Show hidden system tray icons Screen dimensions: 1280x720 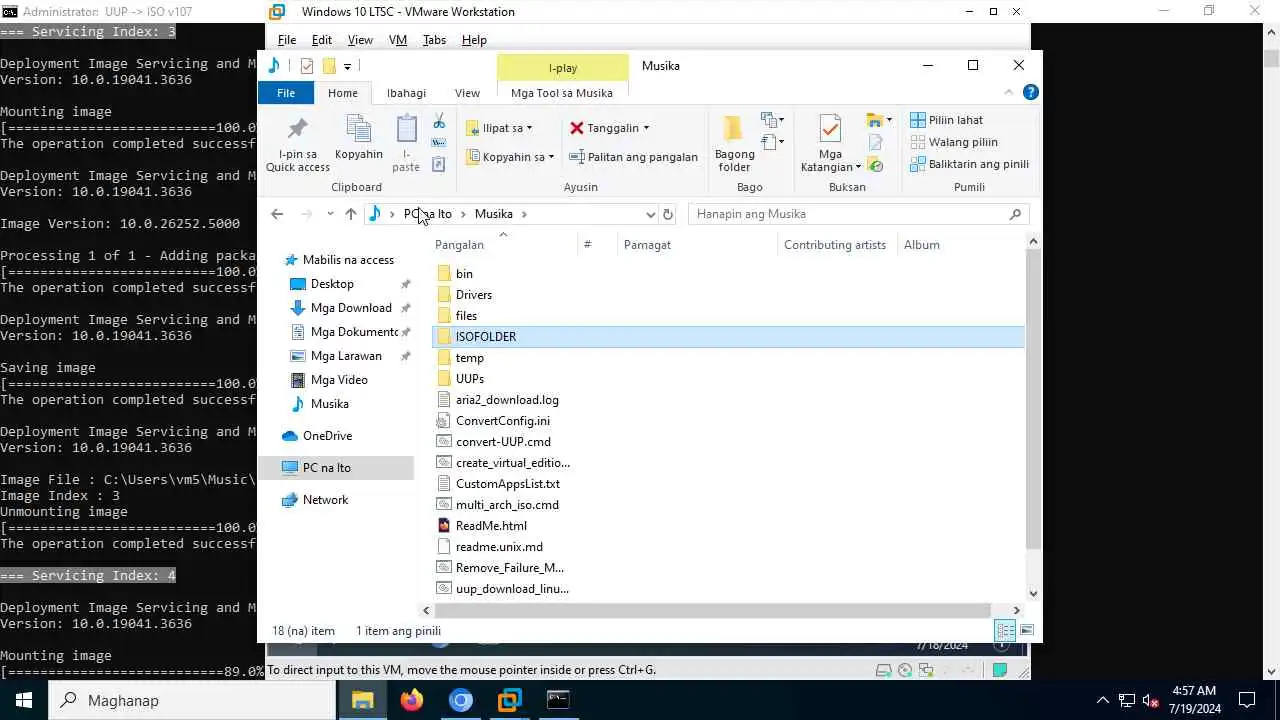pyautogui.click(x=1102, y=700)
